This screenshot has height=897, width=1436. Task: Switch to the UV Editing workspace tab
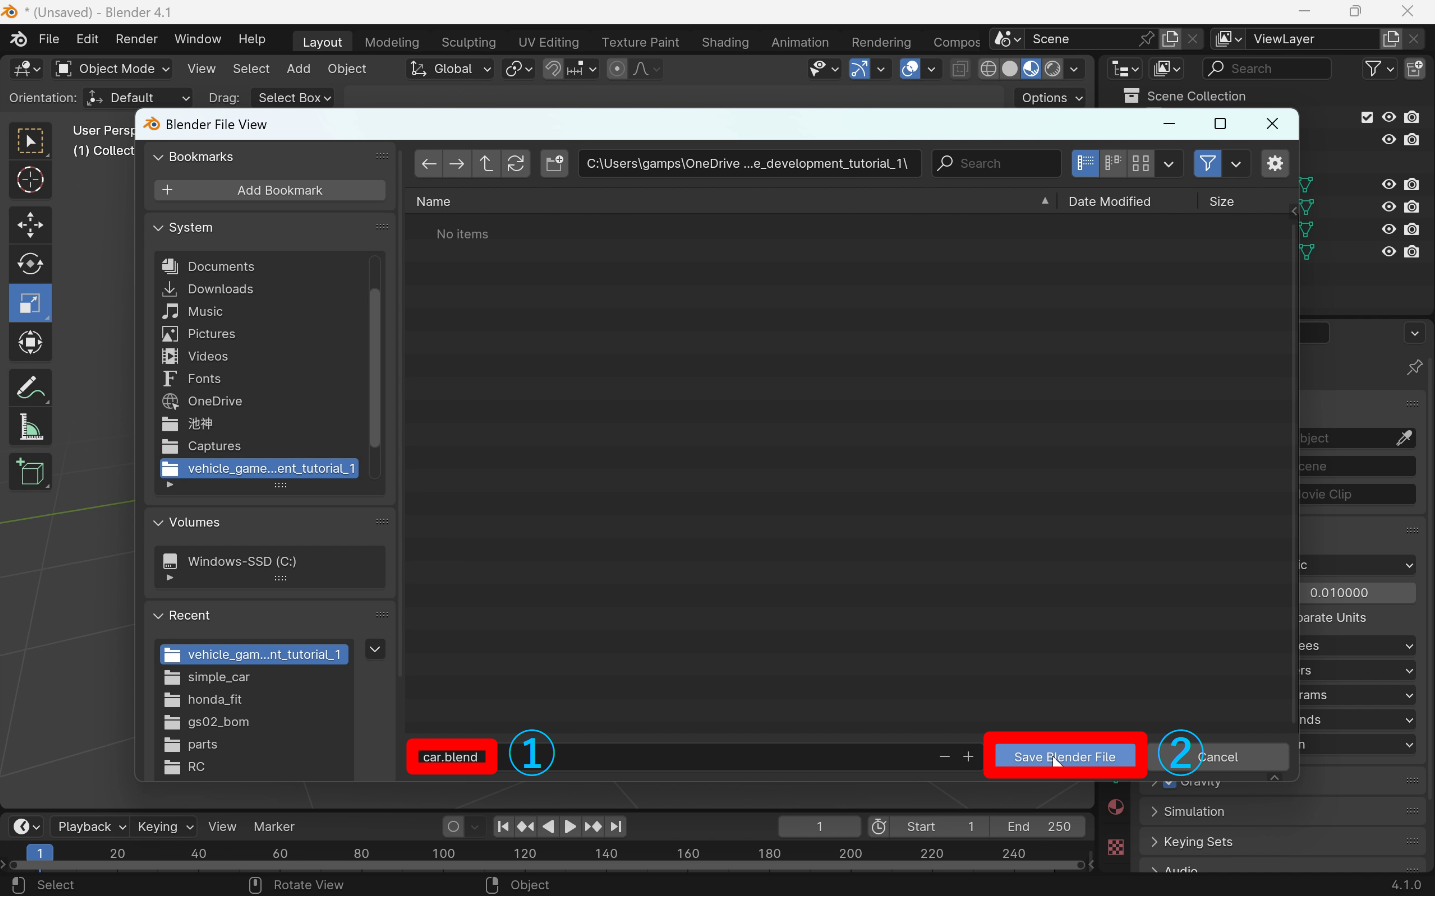[x=549, y=42]
